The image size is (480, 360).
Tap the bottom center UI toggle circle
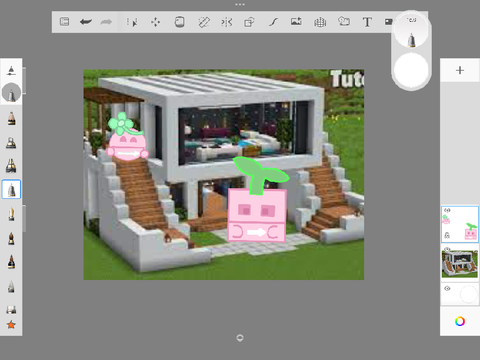[240, 338]
